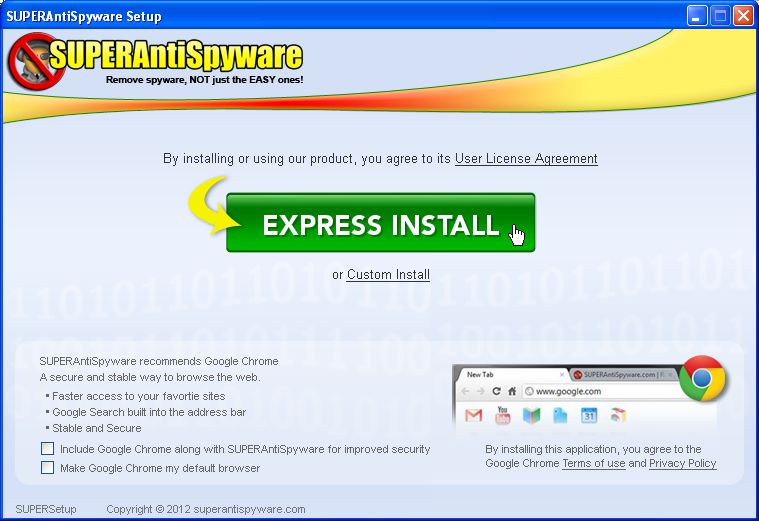Click the Google Calendar icon in preview
This screenshot has width=759, height=521.
589,415
